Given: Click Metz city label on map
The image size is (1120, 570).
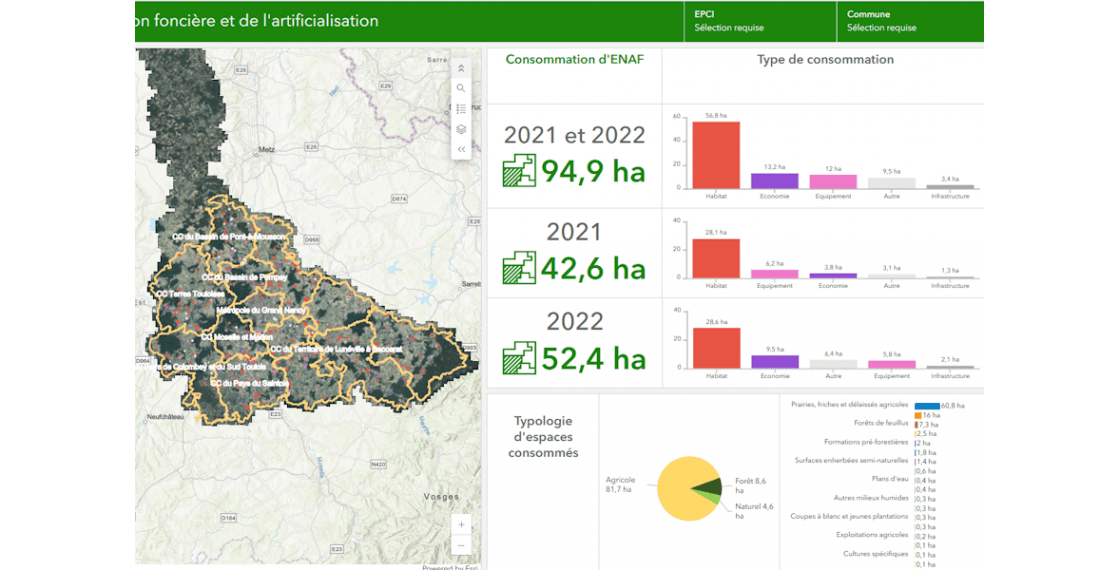Looking at the screenshot, I should 266,149.
